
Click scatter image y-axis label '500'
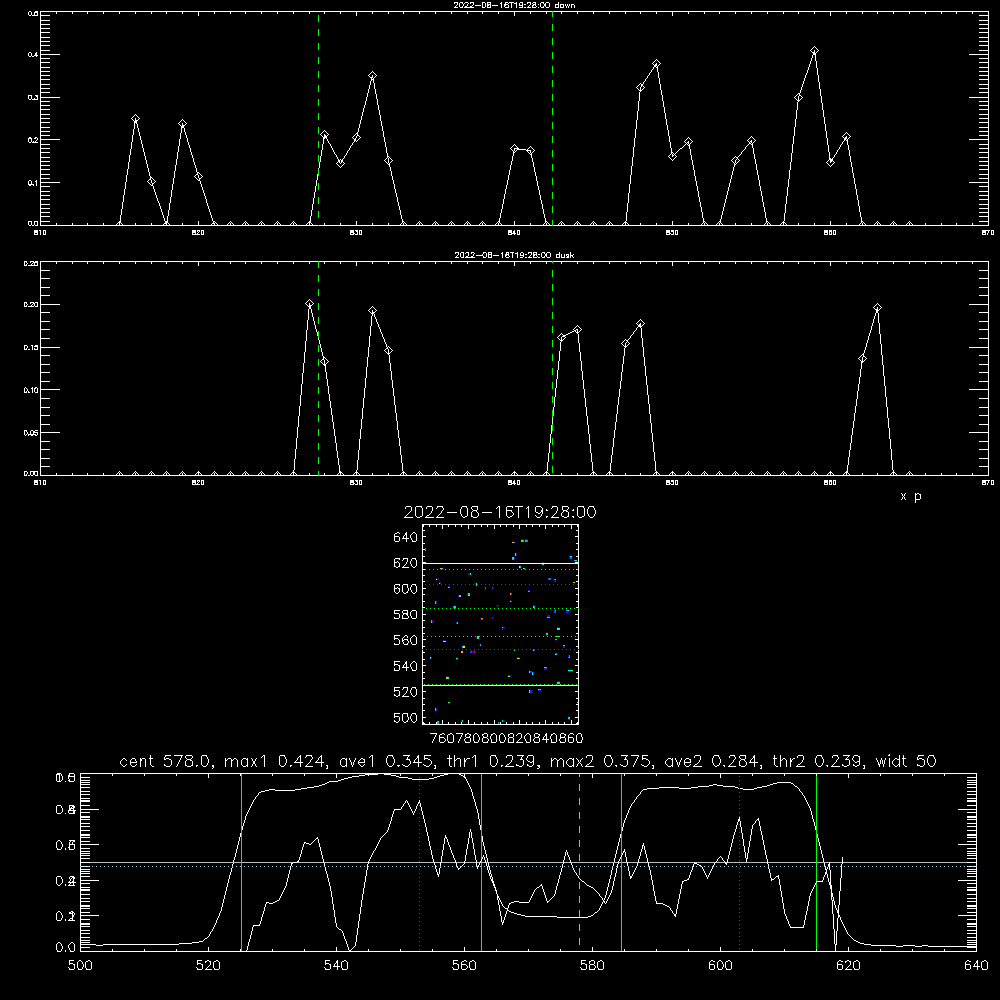point(406,717)
